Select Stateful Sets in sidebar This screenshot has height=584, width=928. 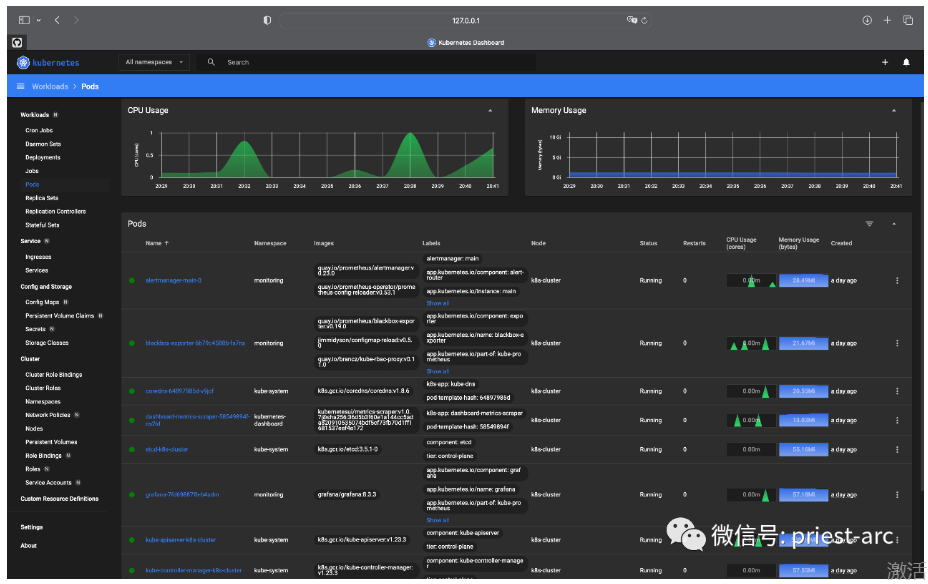43,225
